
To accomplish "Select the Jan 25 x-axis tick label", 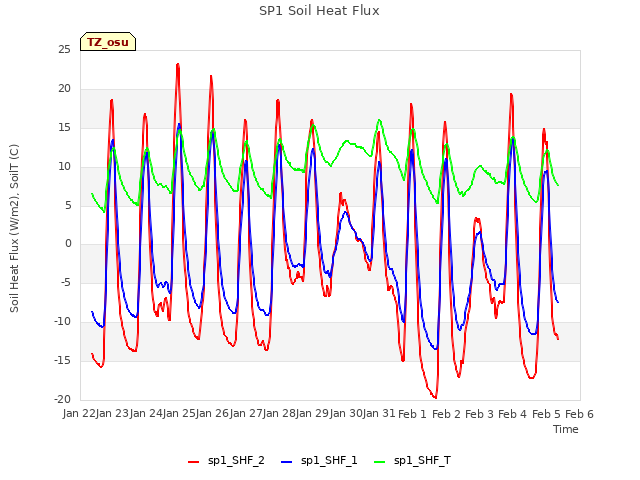I will pyautogui.click(x=179, y=414).
